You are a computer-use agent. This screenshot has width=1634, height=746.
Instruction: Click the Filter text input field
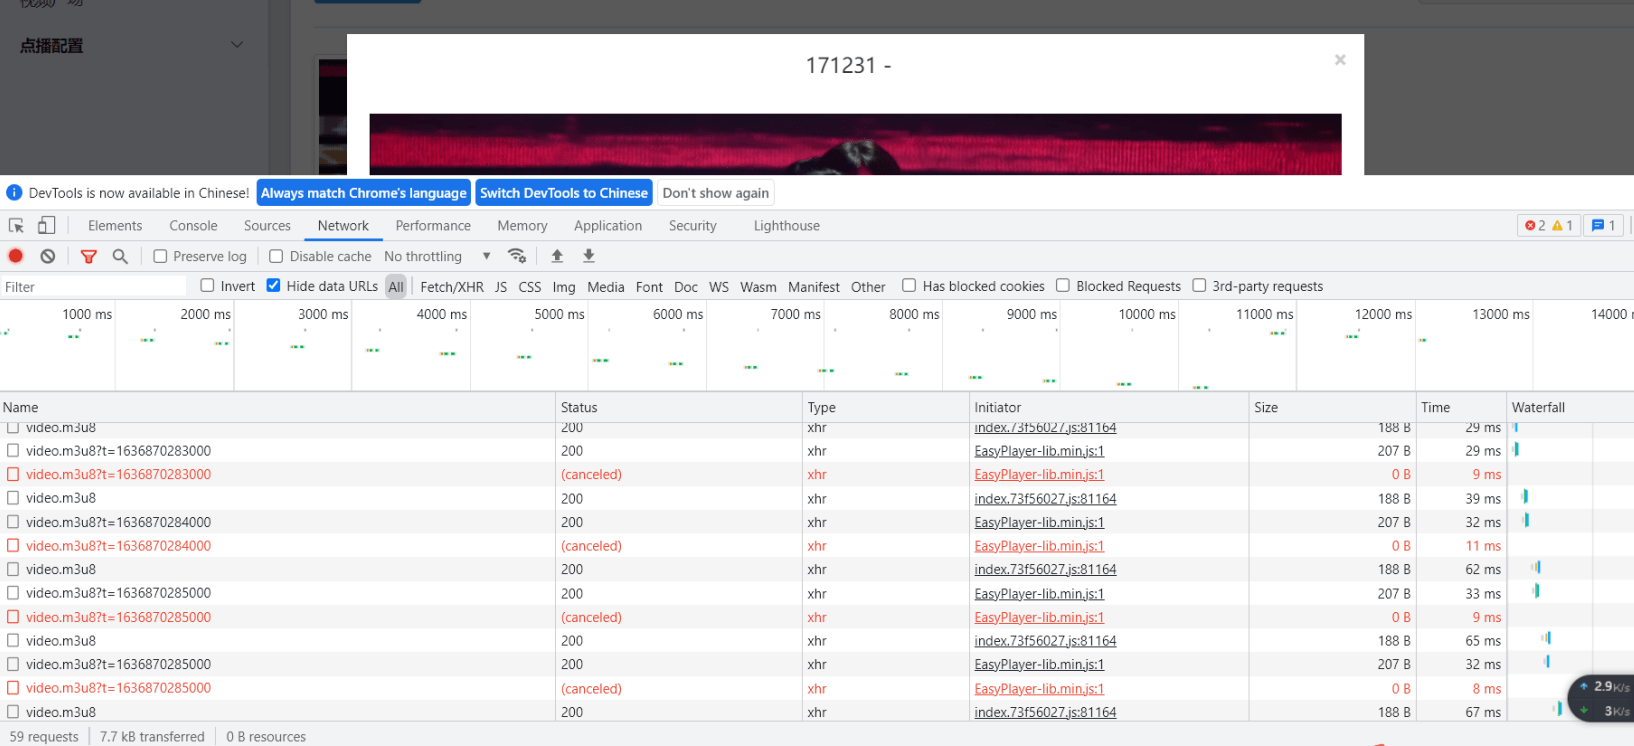94,286
